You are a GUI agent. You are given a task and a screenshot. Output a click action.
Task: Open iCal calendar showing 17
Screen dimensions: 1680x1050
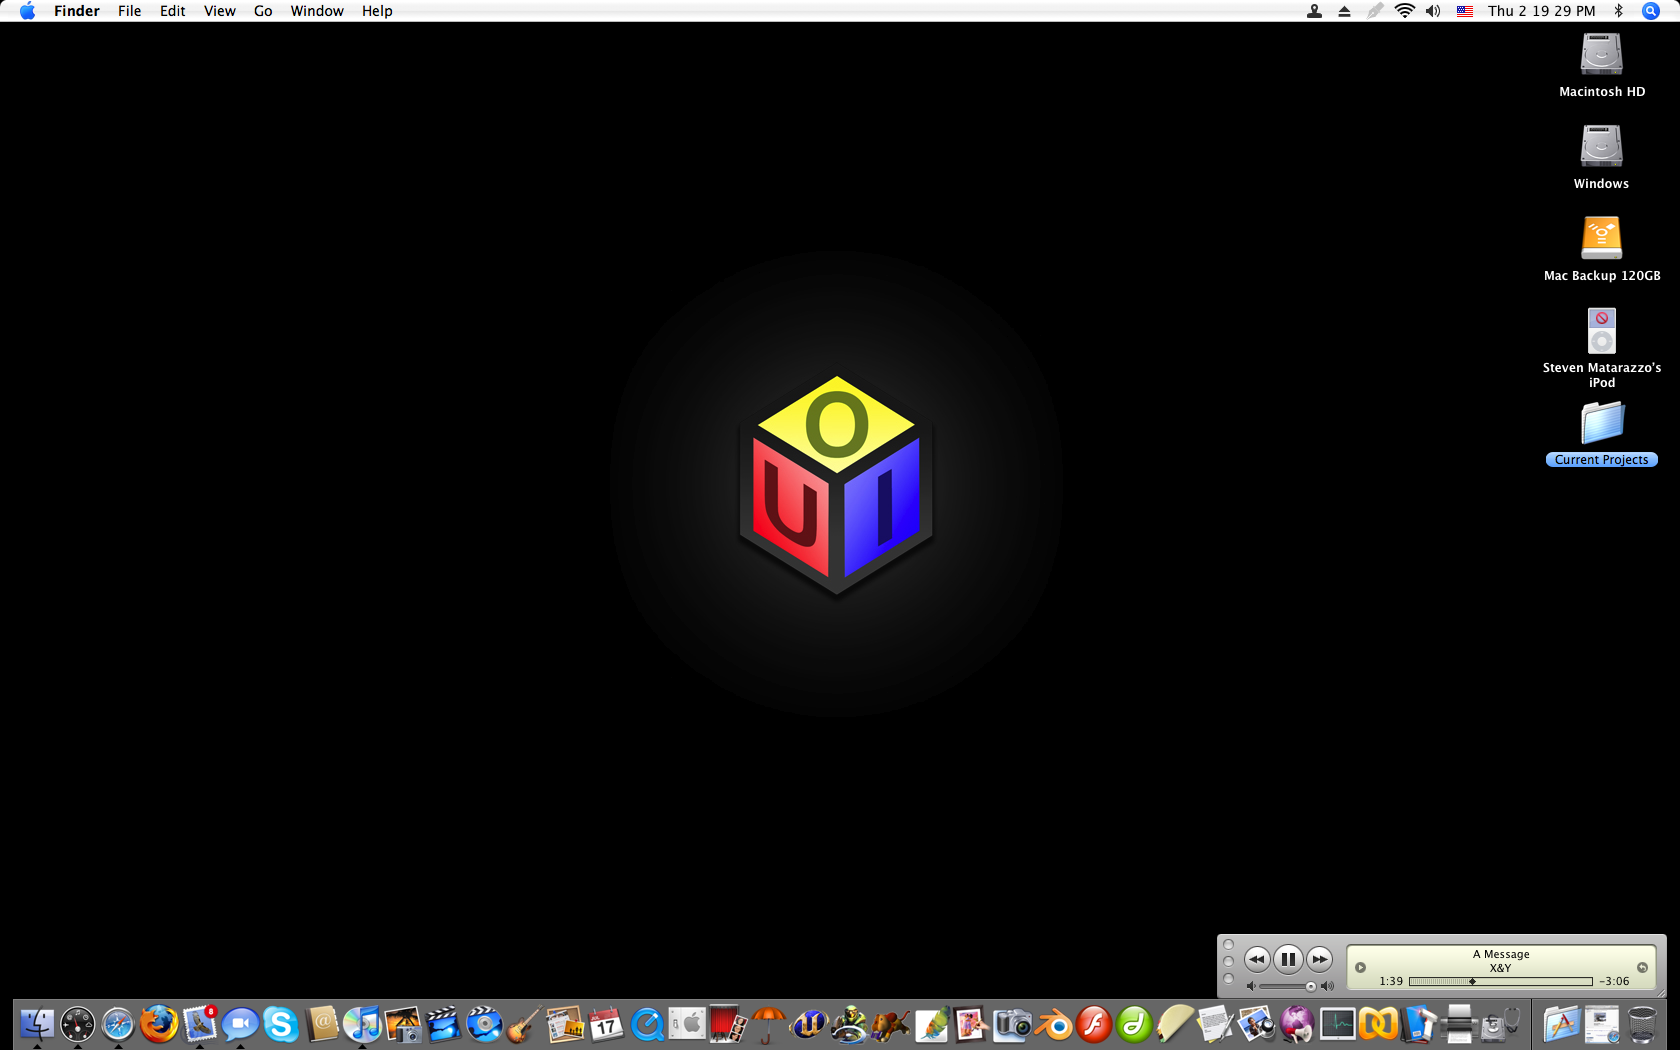(607, 1024)
